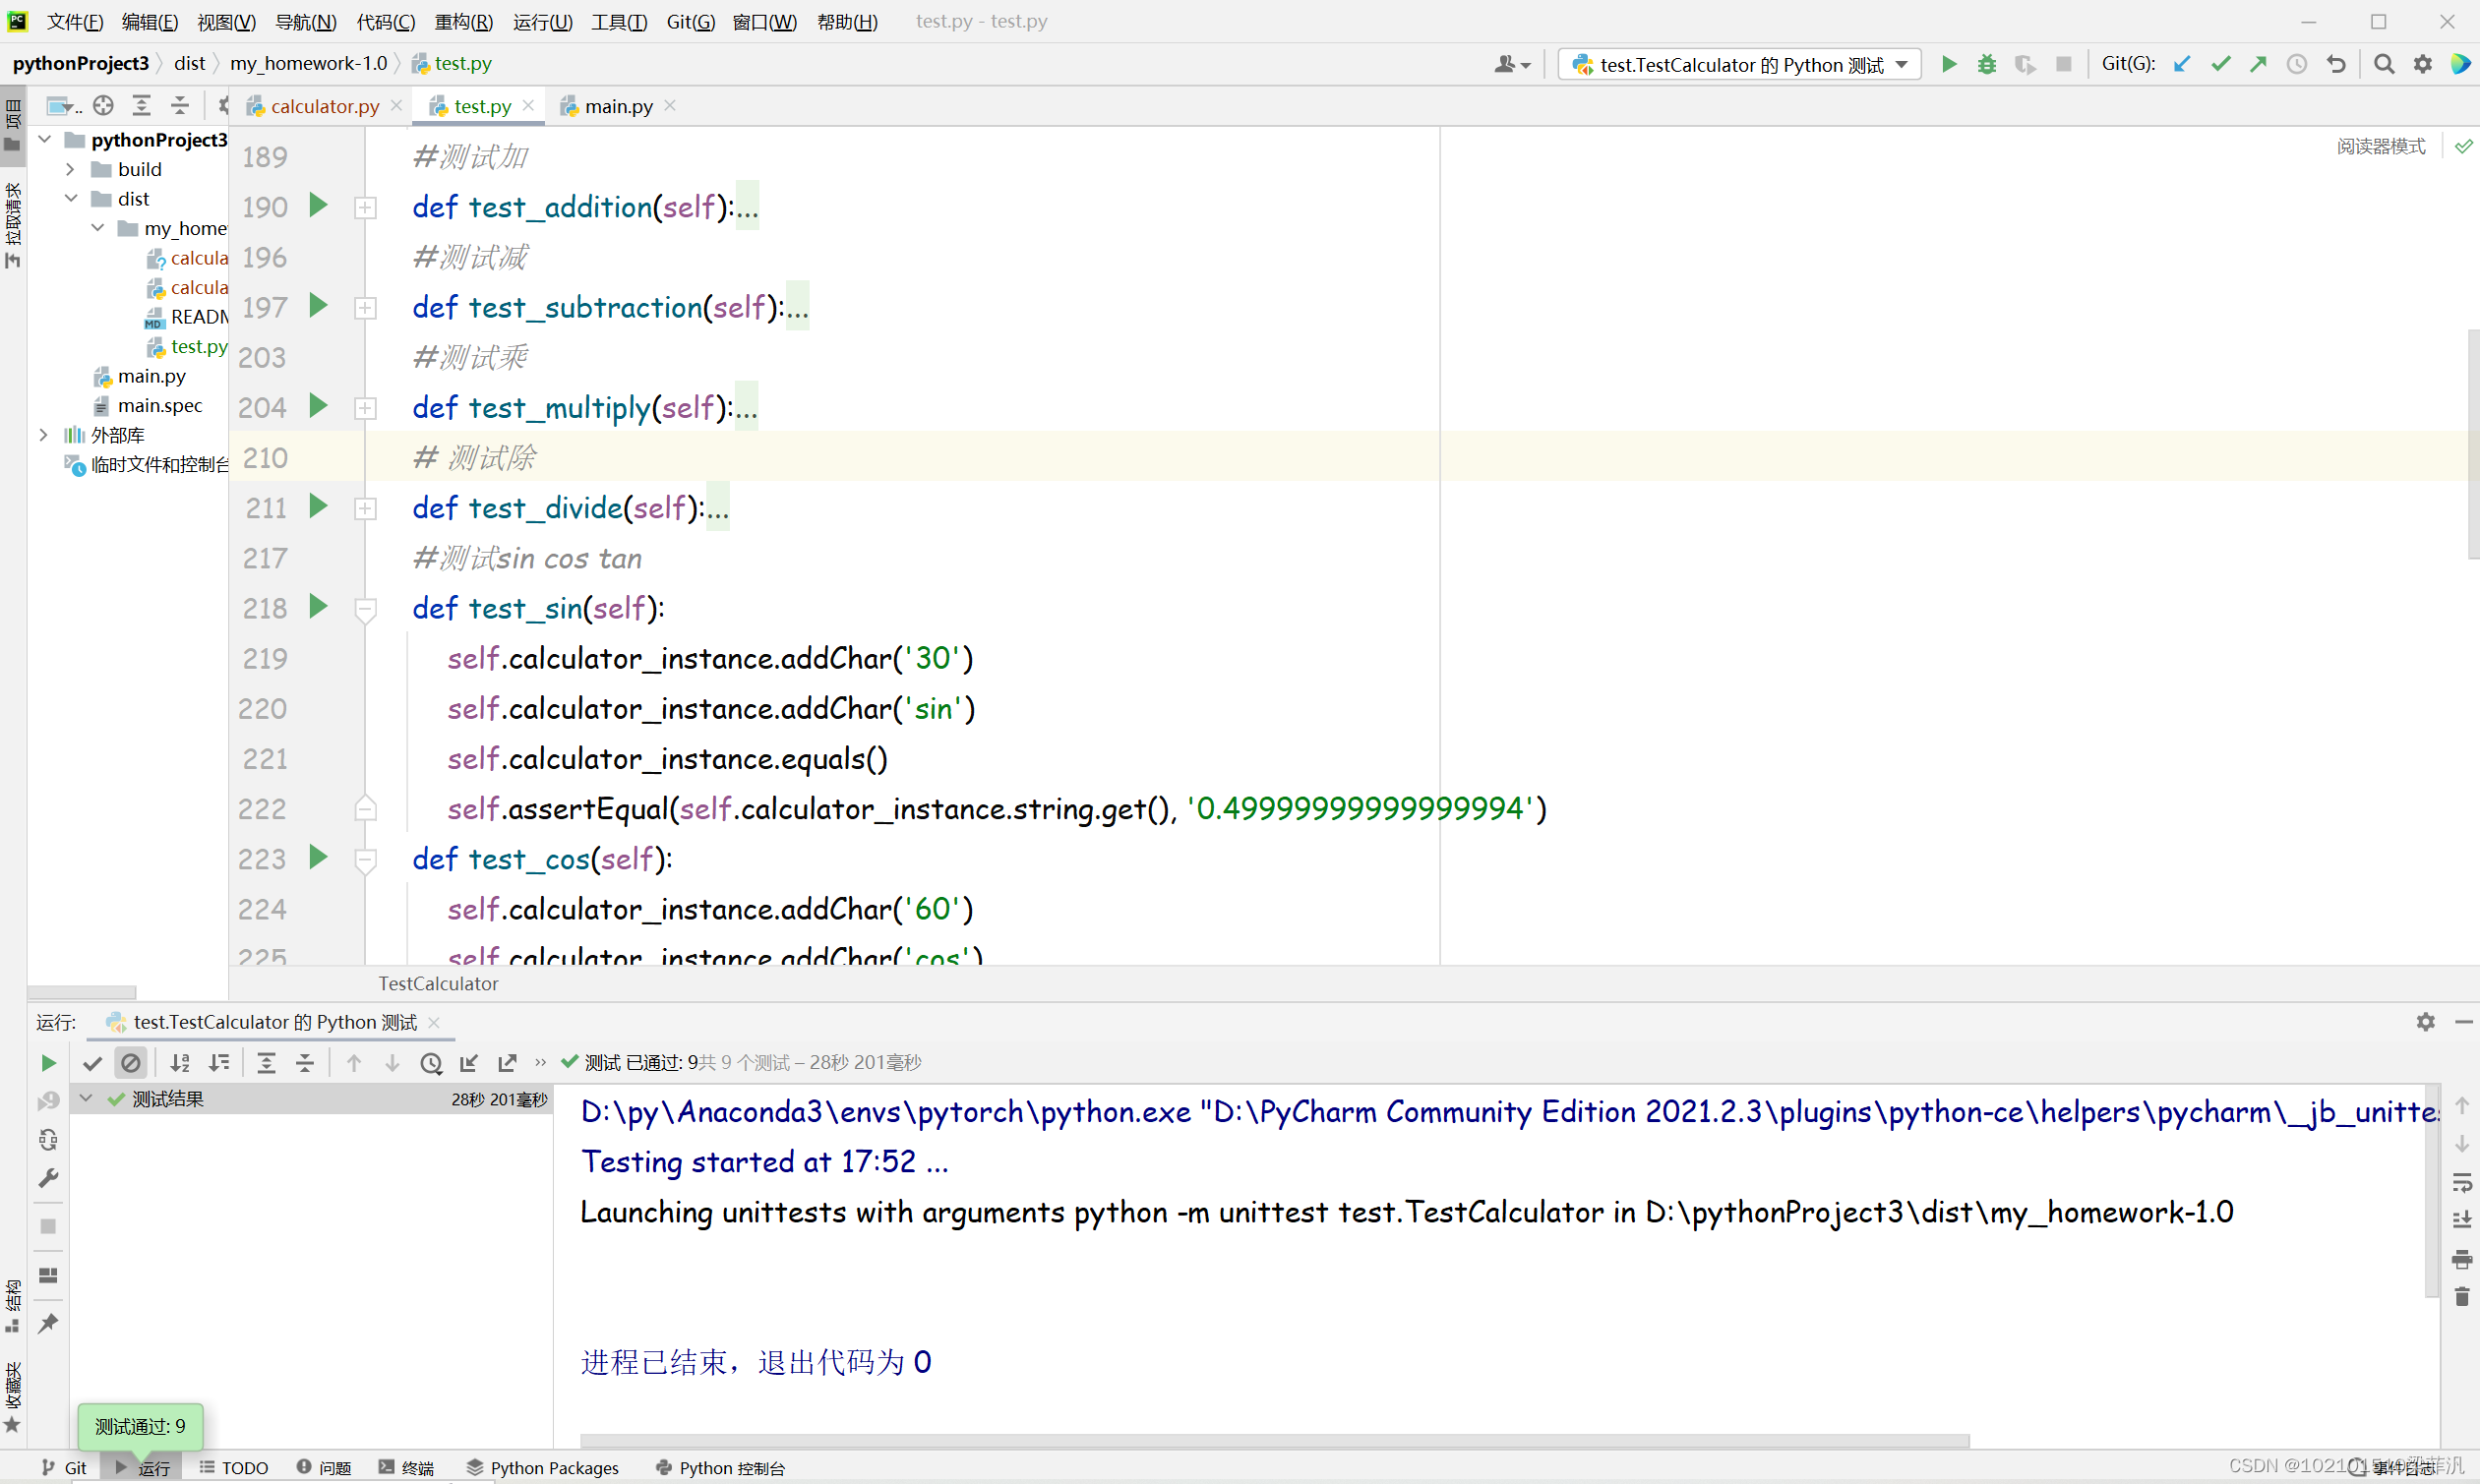Click the Git update project arrow icon

[x=2182, y=64]
